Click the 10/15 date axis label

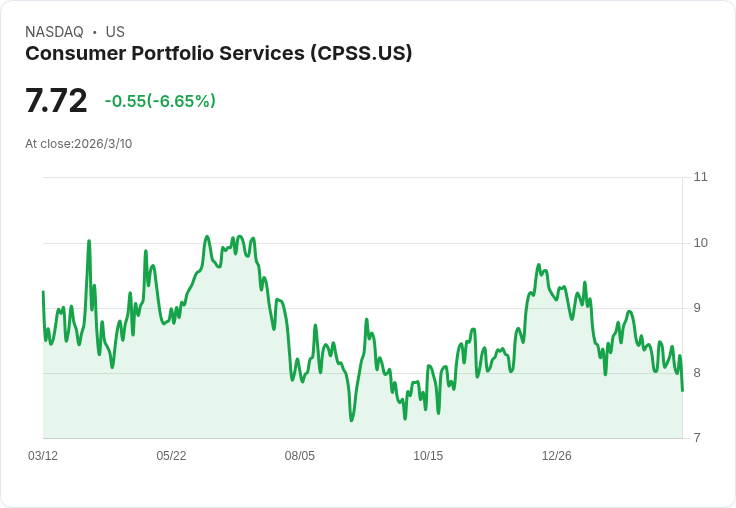pyautogui.click(x=428, y=455)
